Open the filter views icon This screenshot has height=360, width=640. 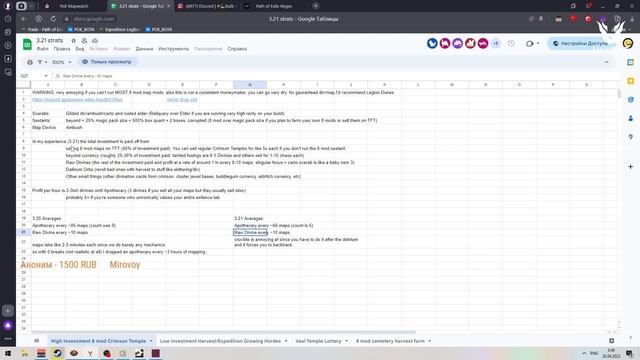[40, 62]
